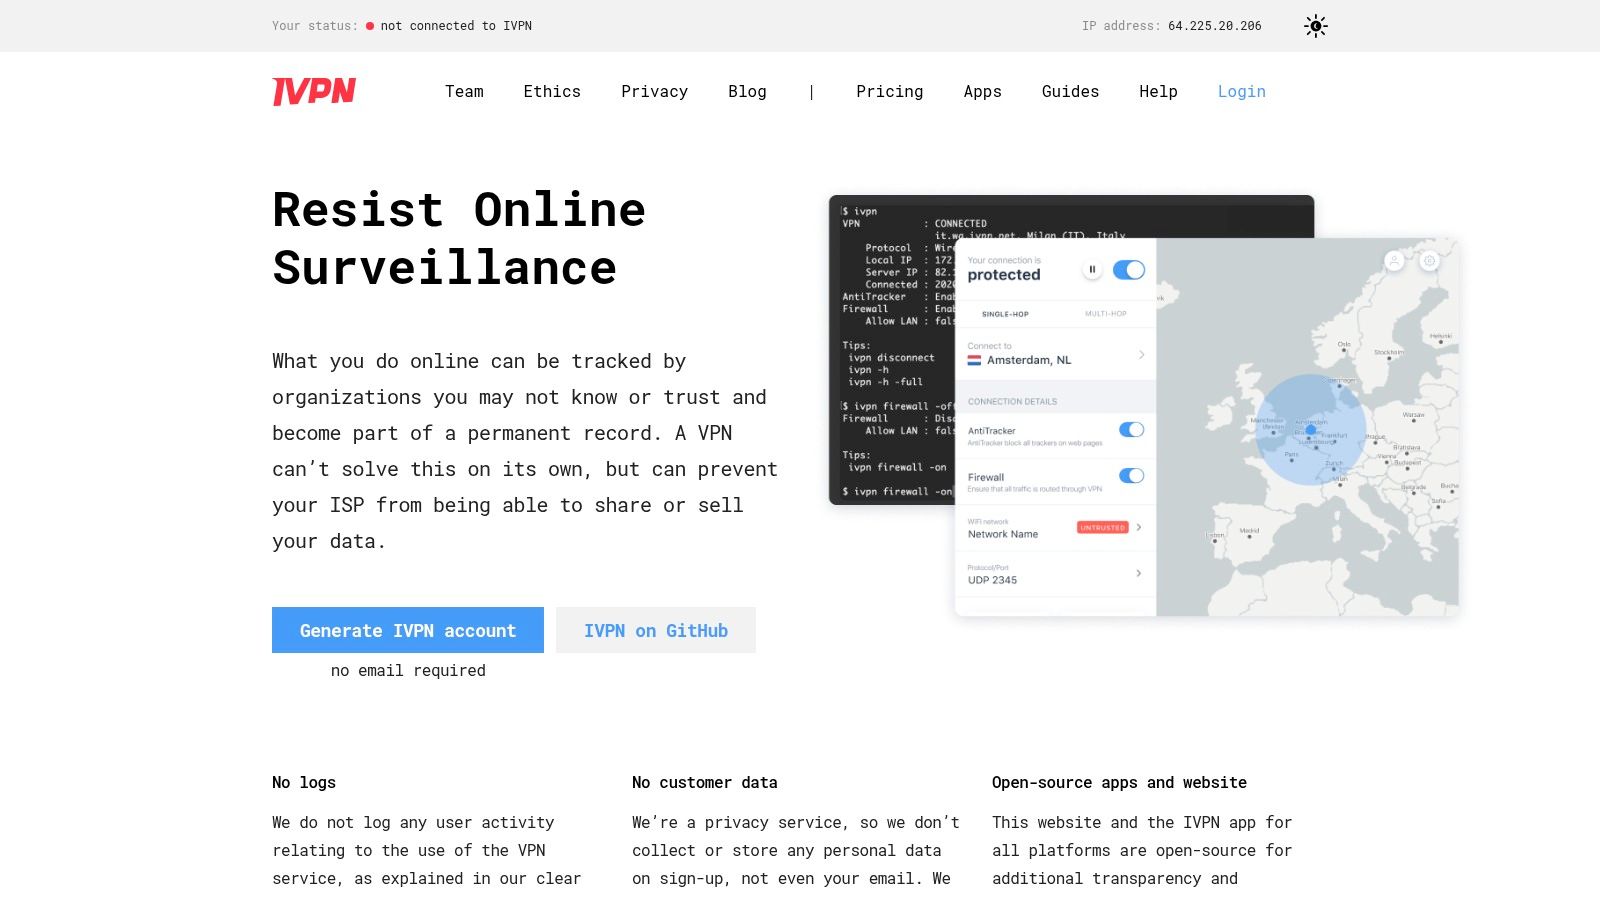
Task: Click the red status dot indicator
Action: tap(370, 26)
